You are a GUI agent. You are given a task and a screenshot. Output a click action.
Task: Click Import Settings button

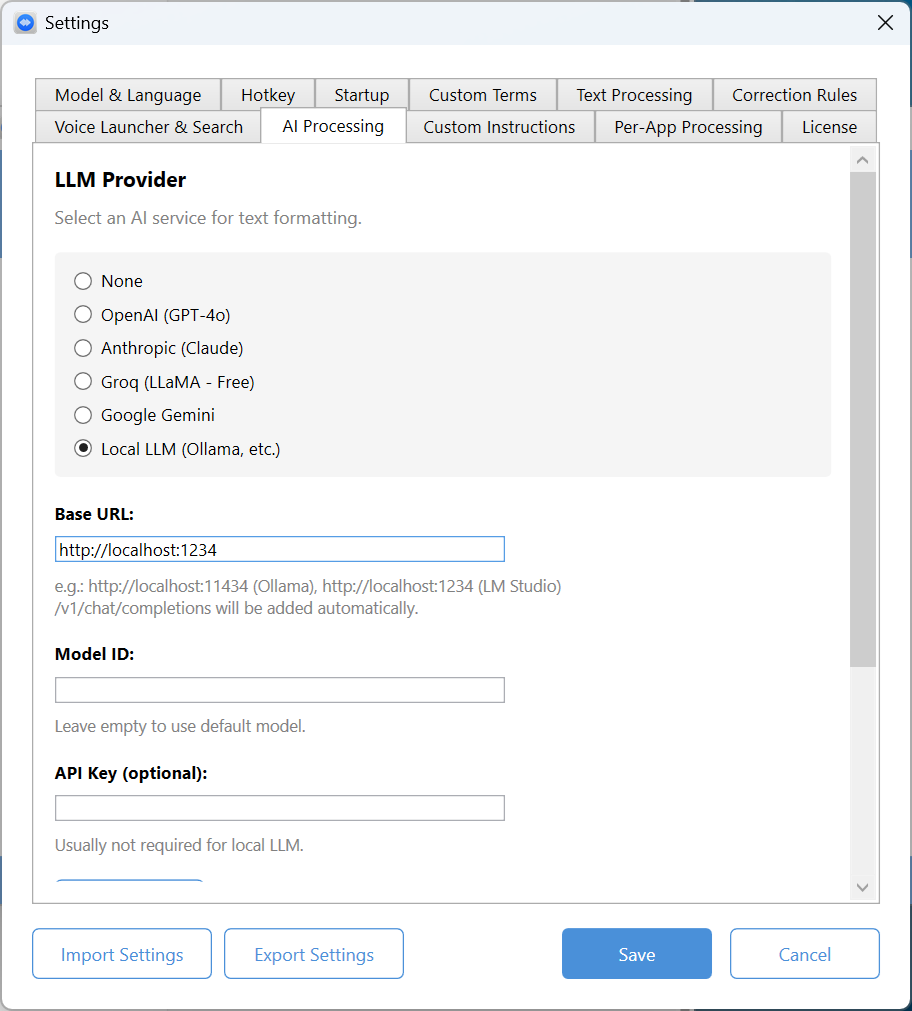click(122, 954)
